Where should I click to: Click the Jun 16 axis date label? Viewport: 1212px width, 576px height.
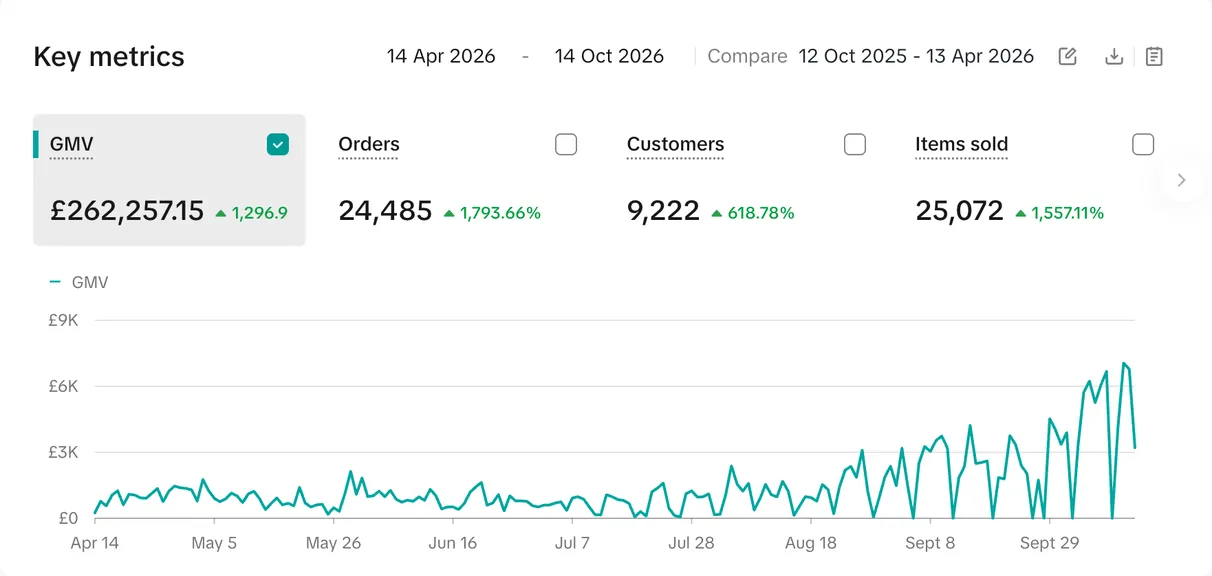(x=453, y=544)
